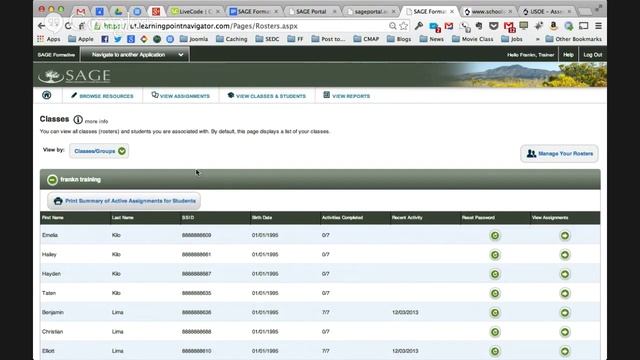The image size is (640, 360).
Task: Reset password for Elliott Lima
Action: (x=495, y=351)
